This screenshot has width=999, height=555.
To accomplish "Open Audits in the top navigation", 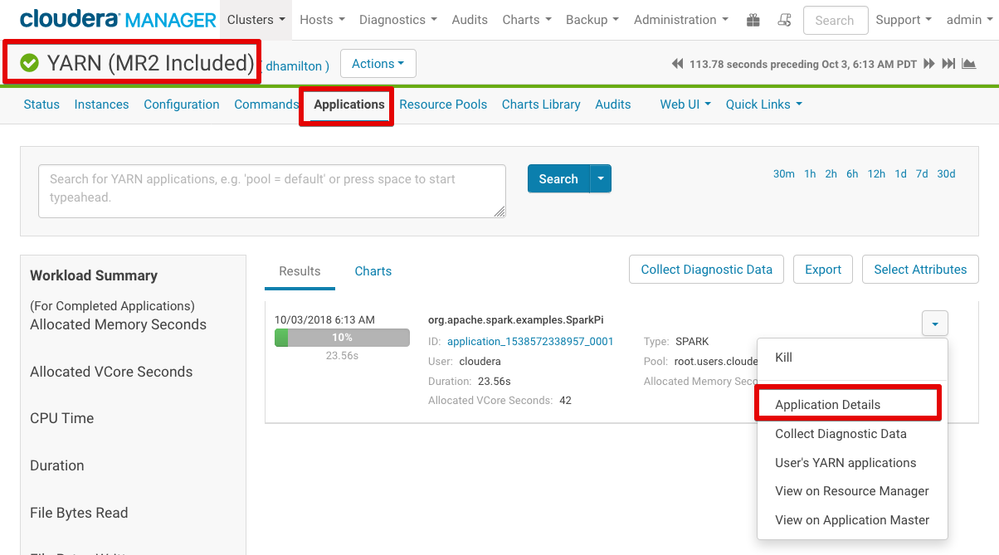I will (470, 20).
